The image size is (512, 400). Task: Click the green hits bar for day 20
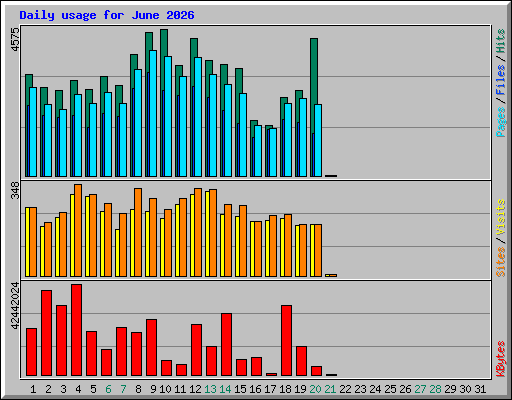(x=314, y=71)
